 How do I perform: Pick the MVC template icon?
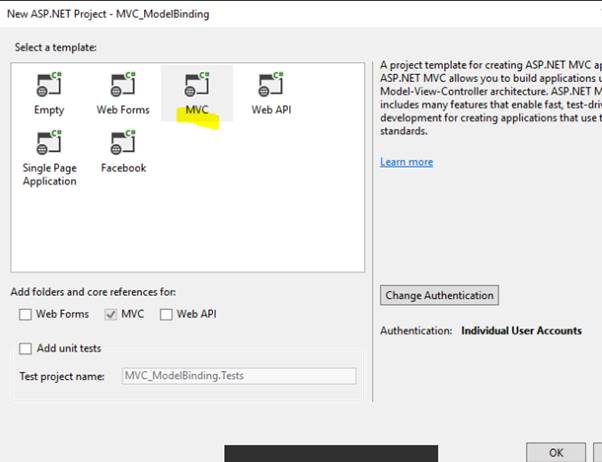click(197, 84)
